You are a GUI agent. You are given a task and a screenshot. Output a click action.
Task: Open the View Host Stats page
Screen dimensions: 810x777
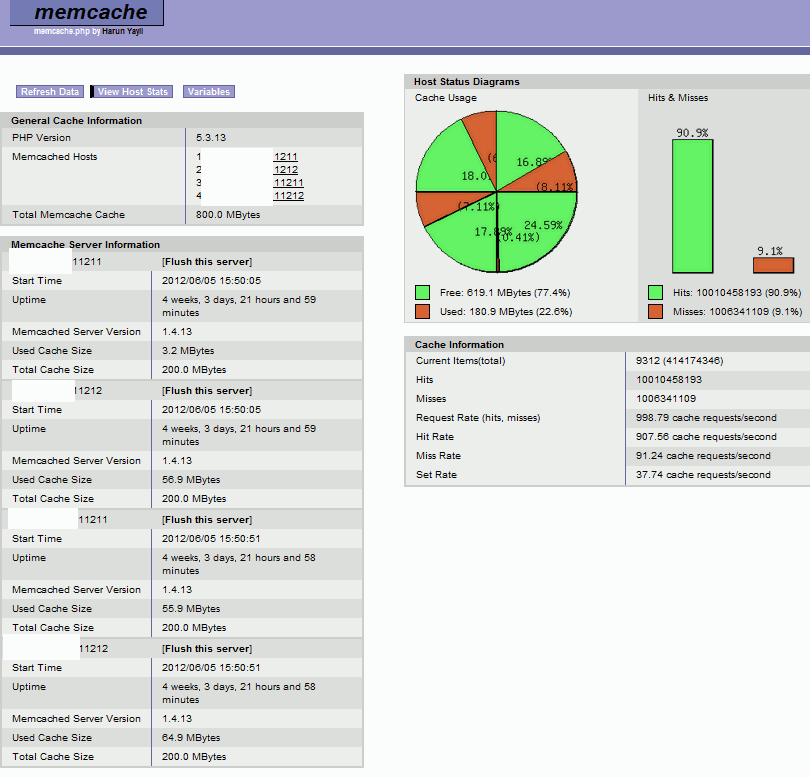pos(132,91)
